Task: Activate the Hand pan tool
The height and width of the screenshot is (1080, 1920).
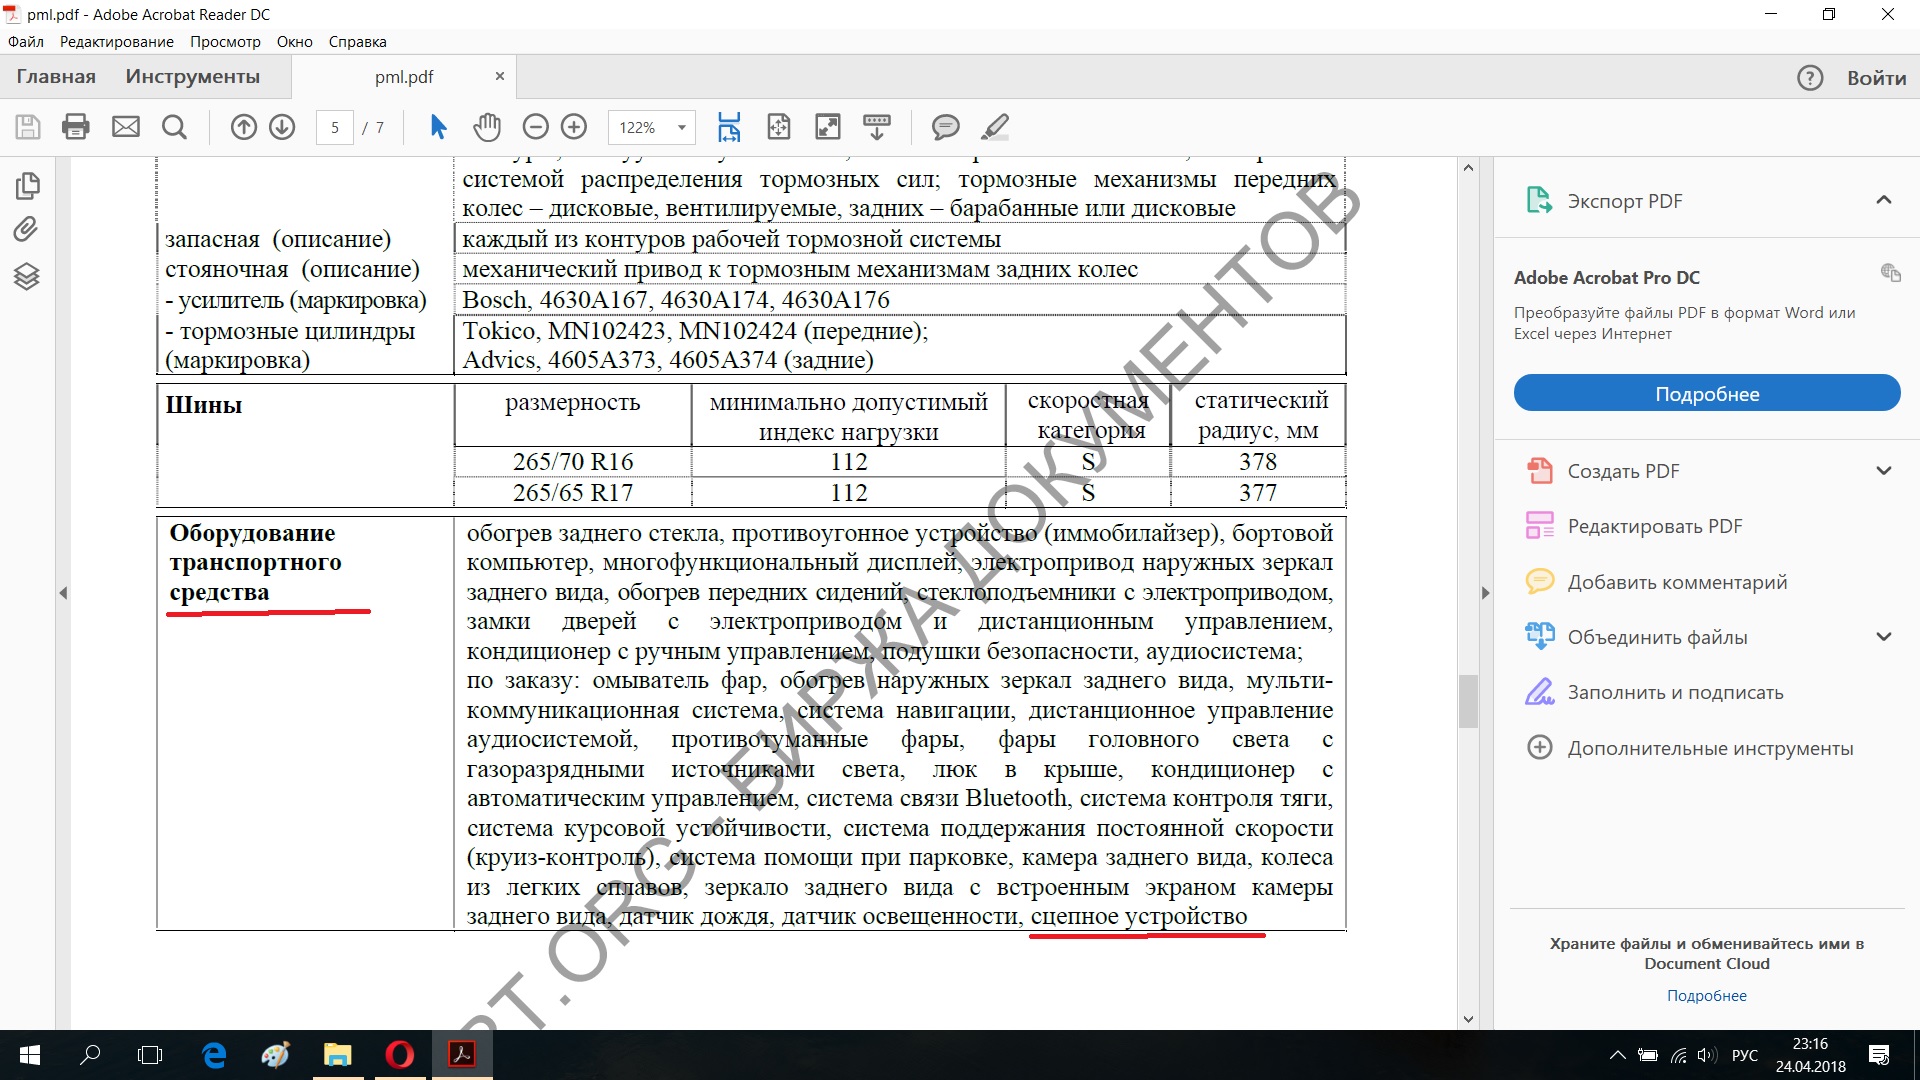Action: (487, 127)
